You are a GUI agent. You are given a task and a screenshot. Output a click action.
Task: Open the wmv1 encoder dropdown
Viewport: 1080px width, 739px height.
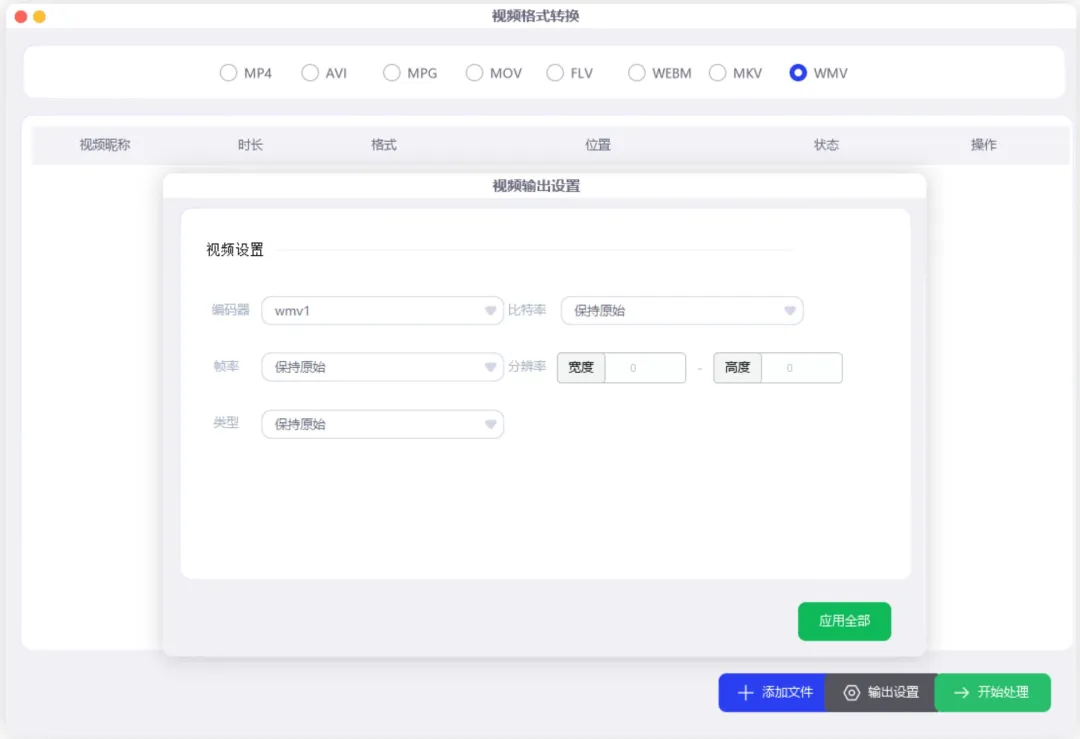pyautogui.click(x=382, y=311)
